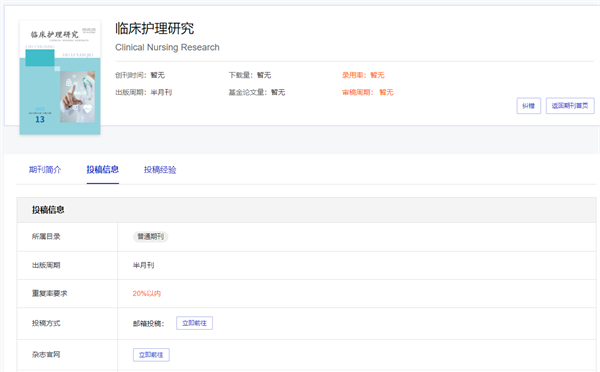Image resolution: width=600 pixels, height=372 pixels.
Task: Click the orange 审稿周期 label
Action: click(357, 92)
